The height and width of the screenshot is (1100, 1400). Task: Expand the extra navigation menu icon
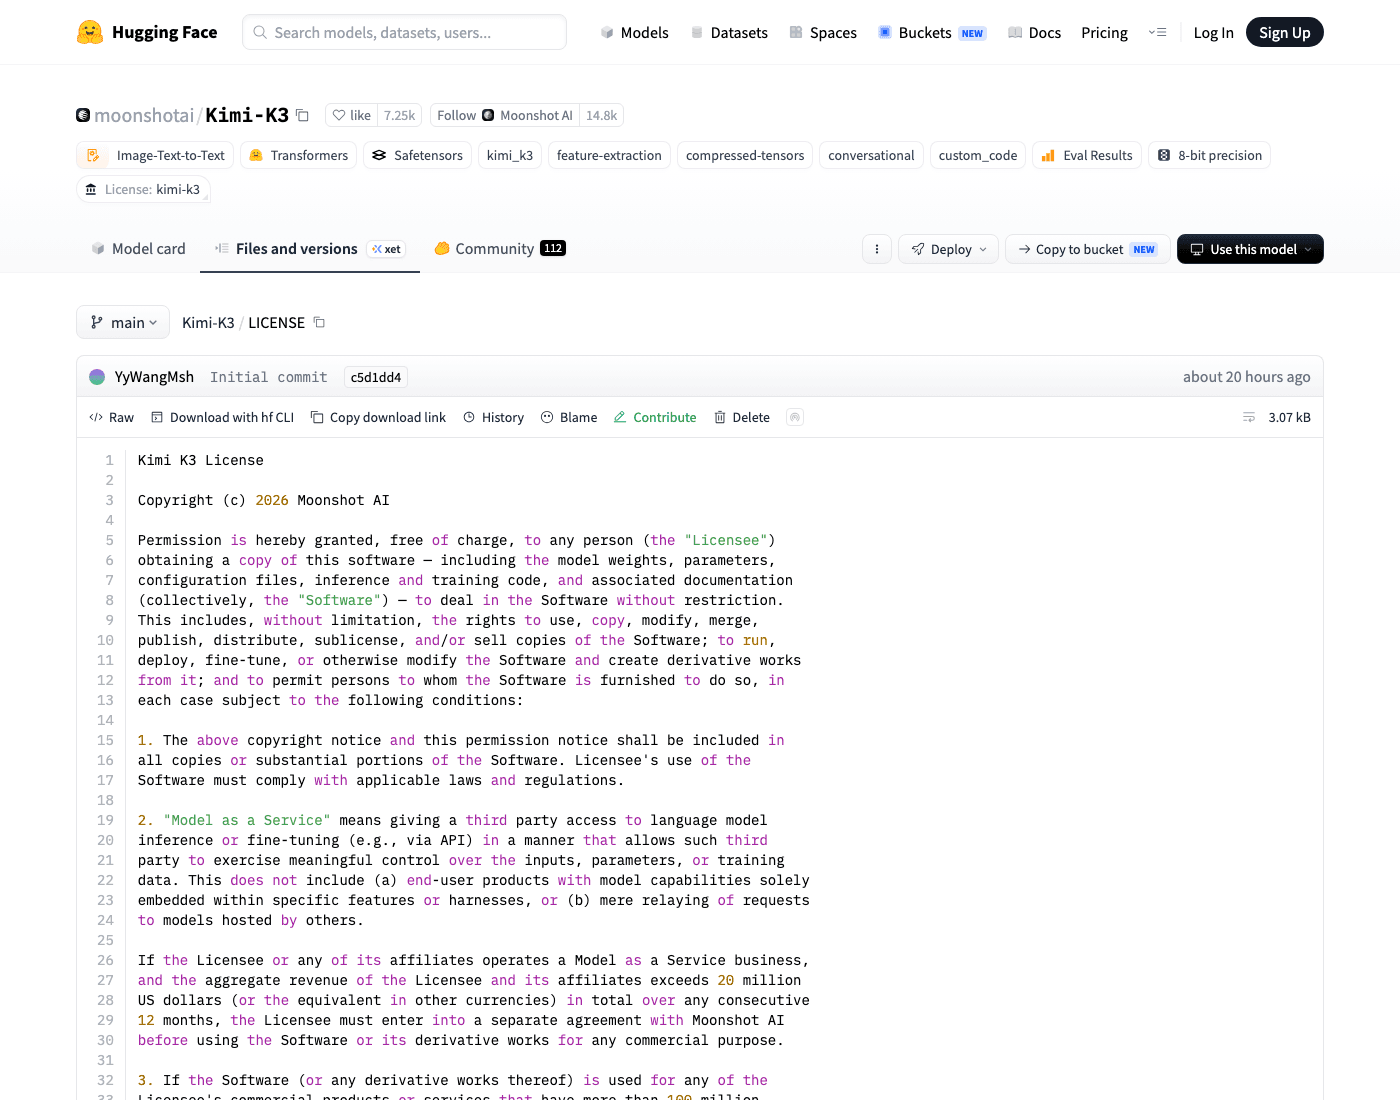[x=1157, y=32]
